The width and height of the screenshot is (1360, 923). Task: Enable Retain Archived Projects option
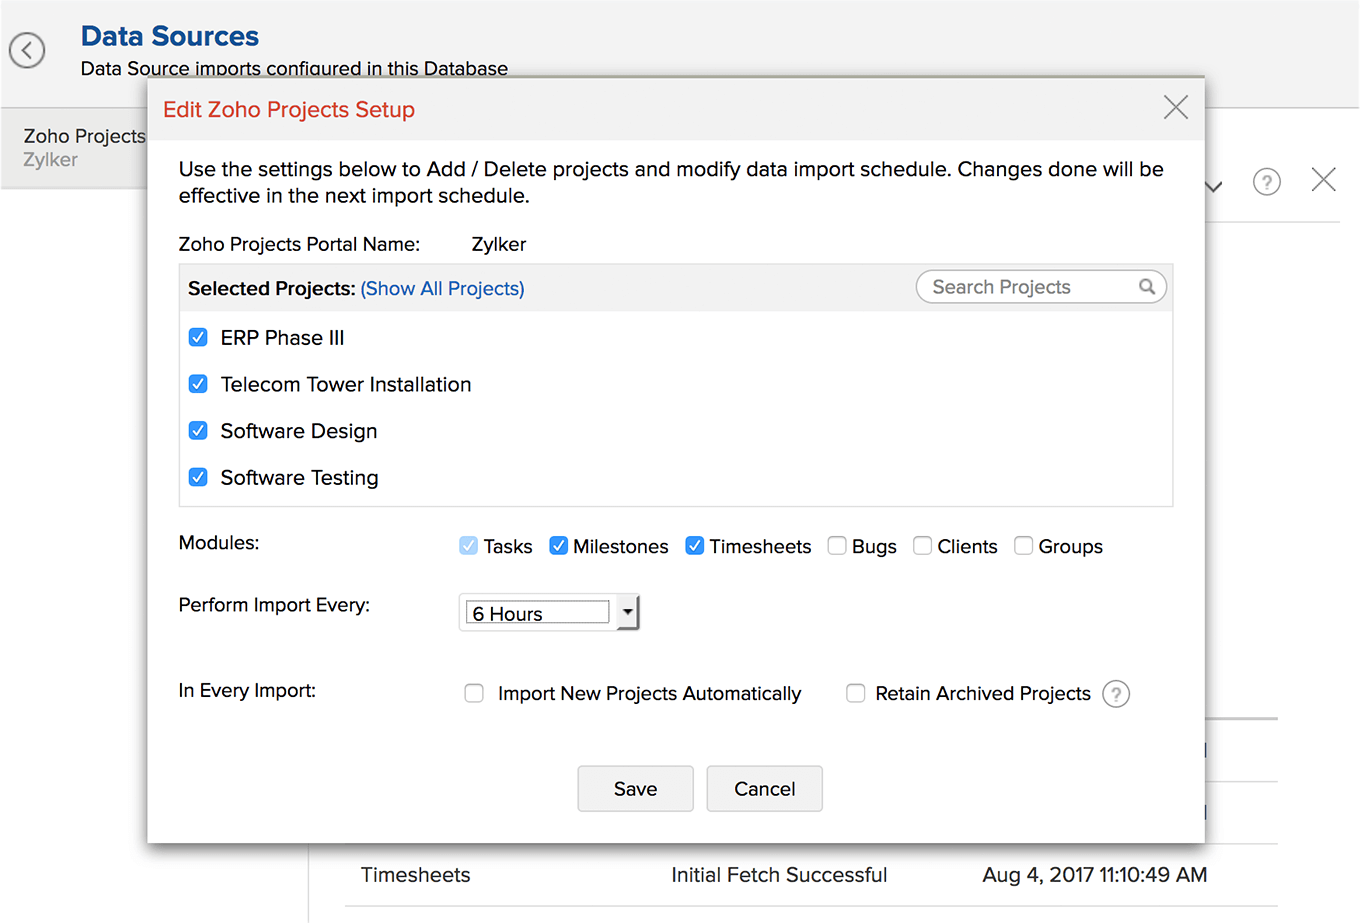point(856,694)
